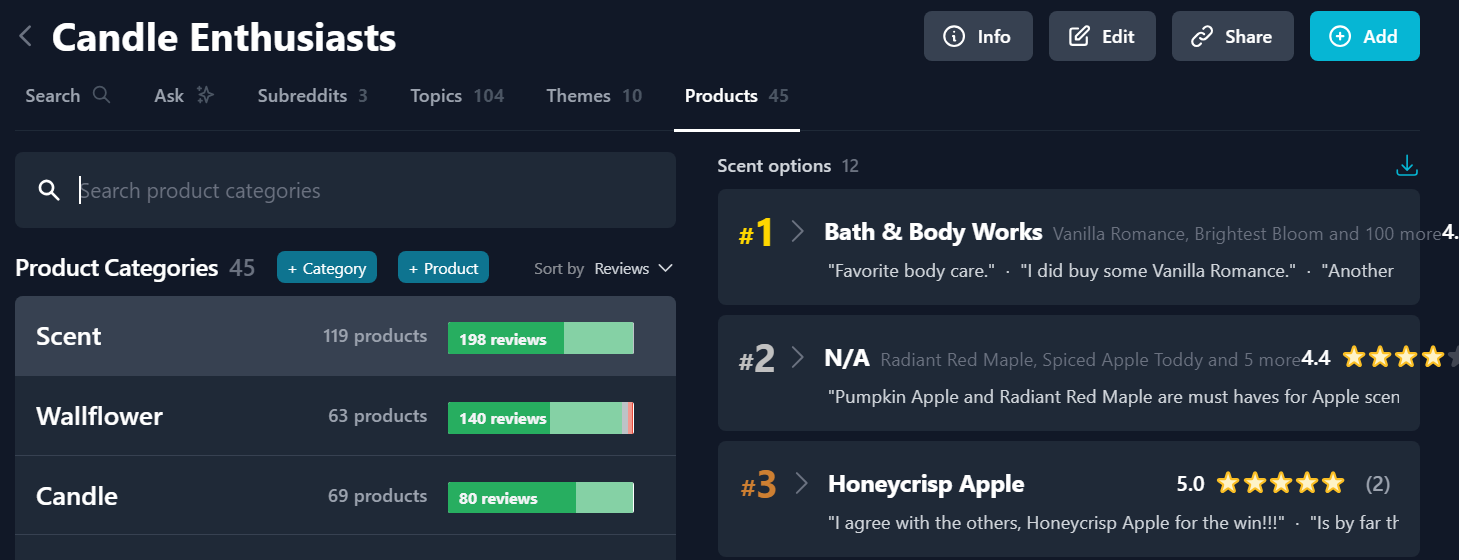Switch to the Topics tab
Screen dimensions: 1459x560
[457, 96]
